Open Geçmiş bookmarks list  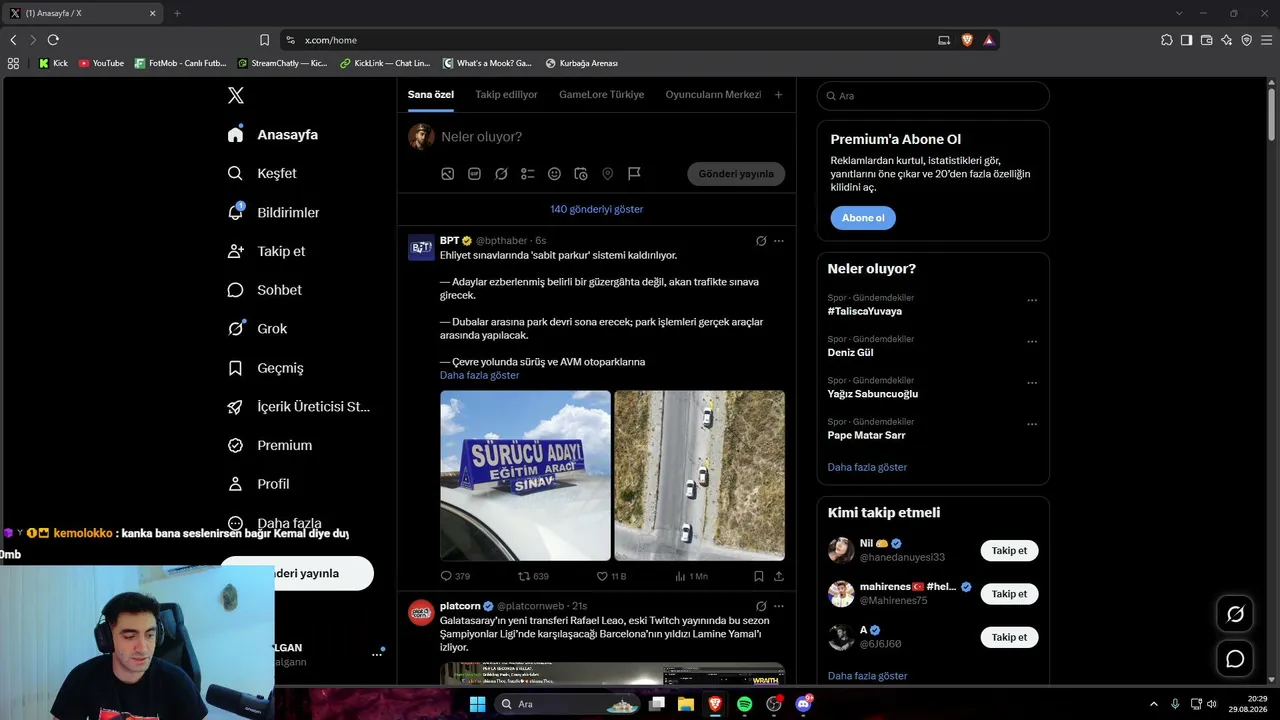[x=265, y=368]
